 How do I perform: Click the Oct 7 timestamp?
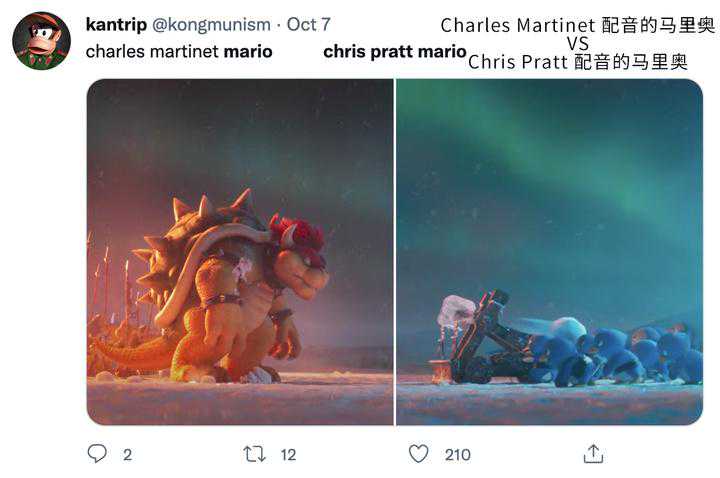click(308, 24)
